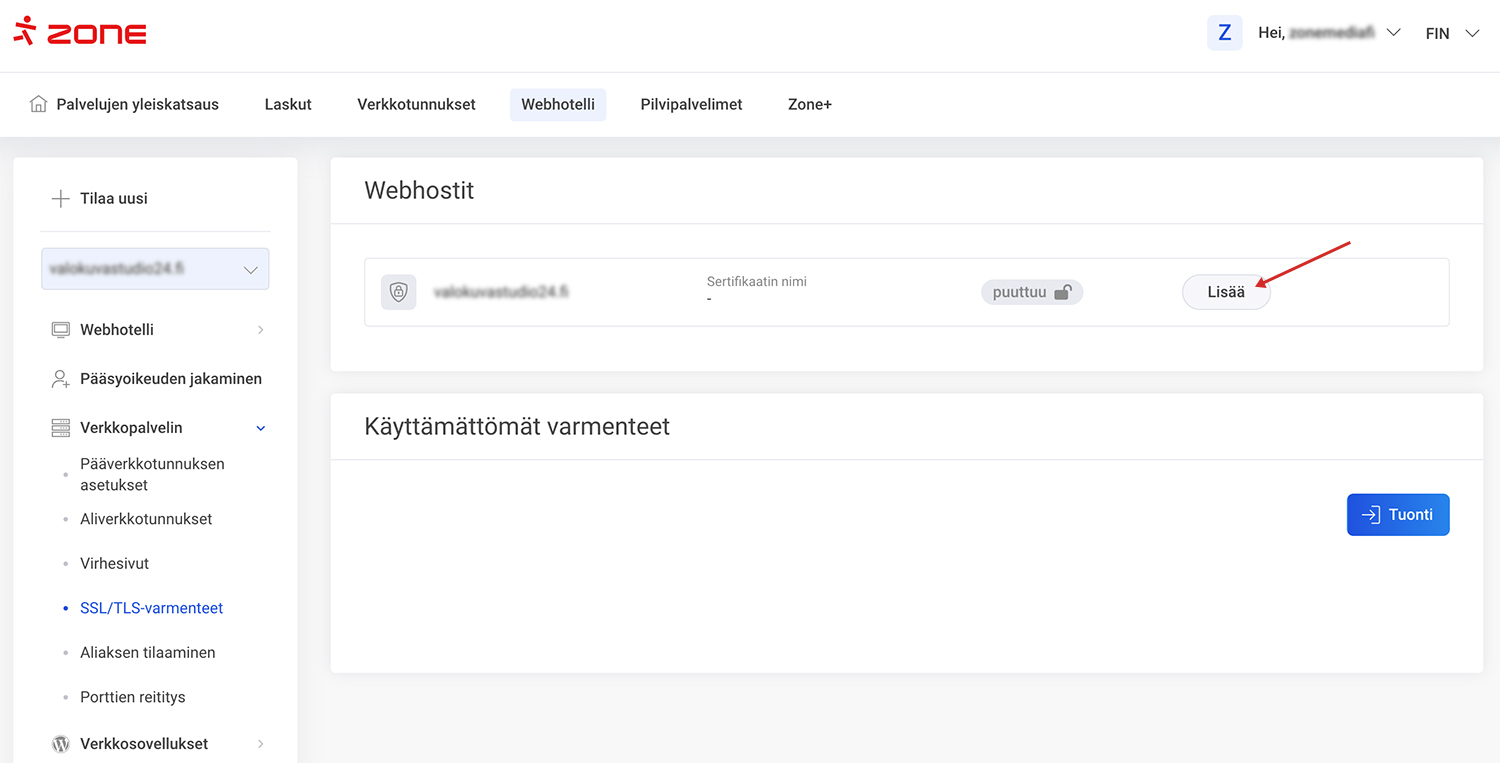The height and width of the screenshot is (763, 1500).
Task: Click the user avatar Z icon
Action: pyautogui.click(x=1224, y=33)
